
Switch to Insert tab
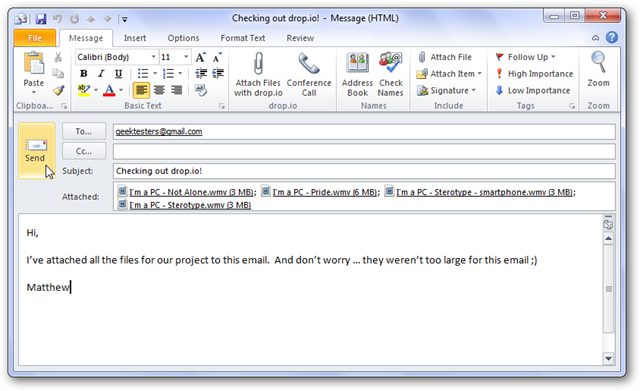[x=135, y=38]
